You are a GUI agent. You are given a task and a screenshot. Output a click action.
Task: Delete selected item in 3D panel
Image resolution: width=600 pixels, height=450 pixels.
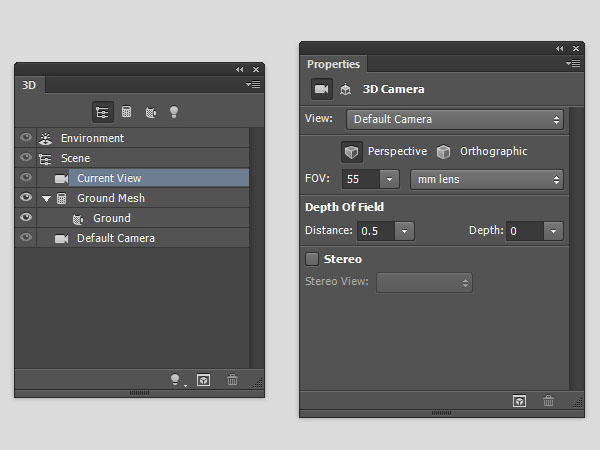point(233,380)
